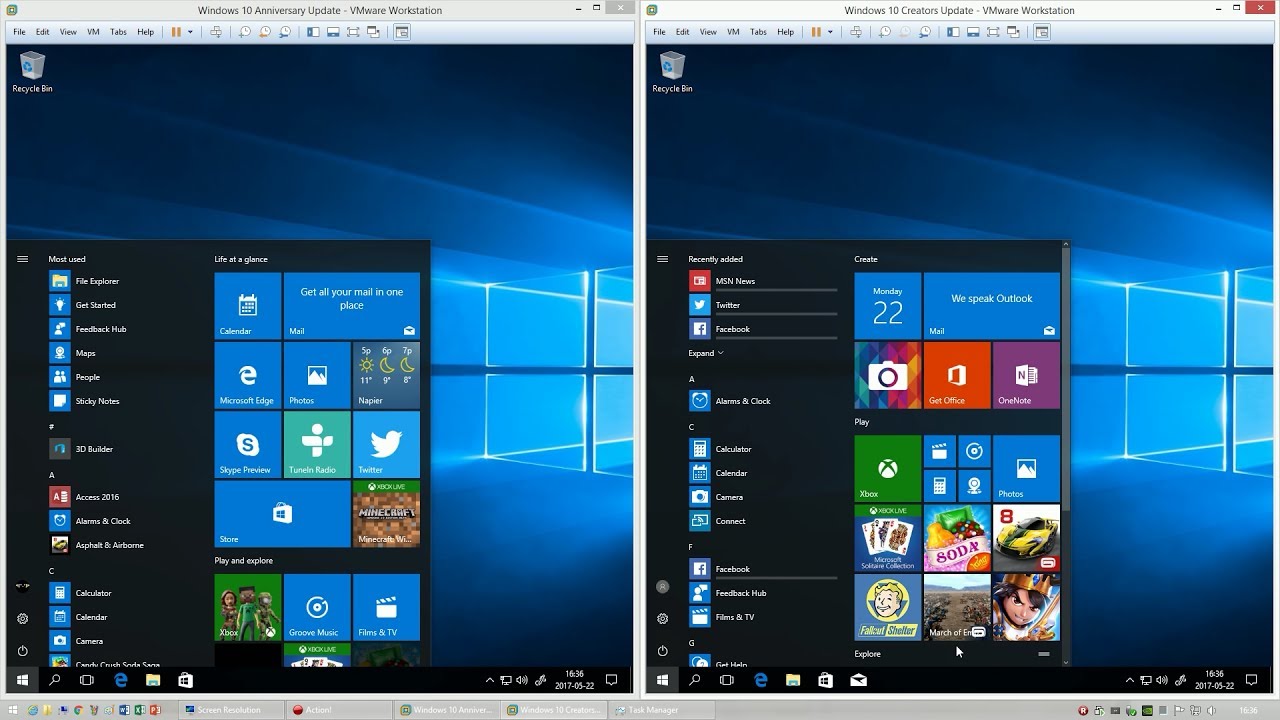Click Start button in right VM taskbar
The height and width of the screenshot is (720, 1280).
tap(662, 680)
